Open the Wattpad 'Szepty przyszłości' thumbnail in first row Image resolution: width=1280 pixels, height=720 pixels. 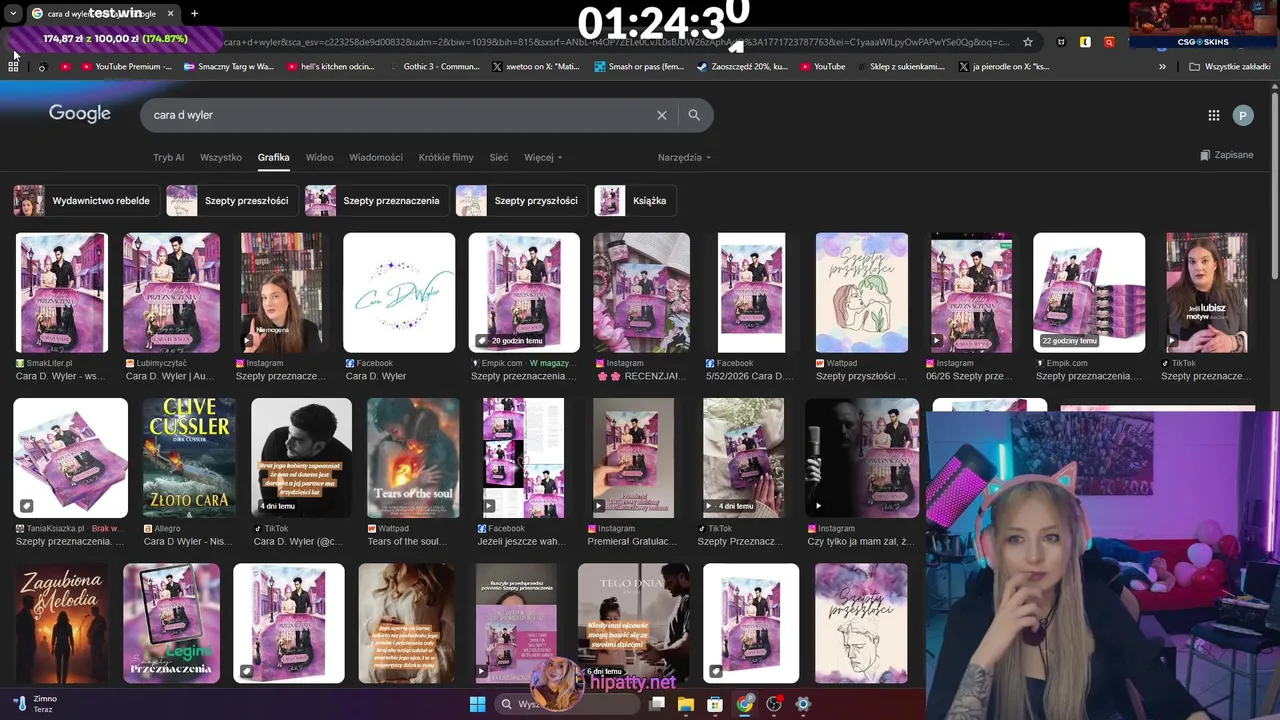(862, 293)
